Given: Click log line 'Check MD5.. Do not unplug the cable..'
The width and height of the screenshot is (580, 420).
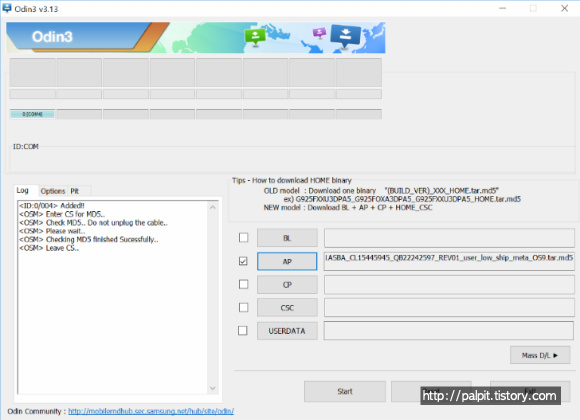Looking at the screenshot, I should pyautogui.click(x=93, y=222).
